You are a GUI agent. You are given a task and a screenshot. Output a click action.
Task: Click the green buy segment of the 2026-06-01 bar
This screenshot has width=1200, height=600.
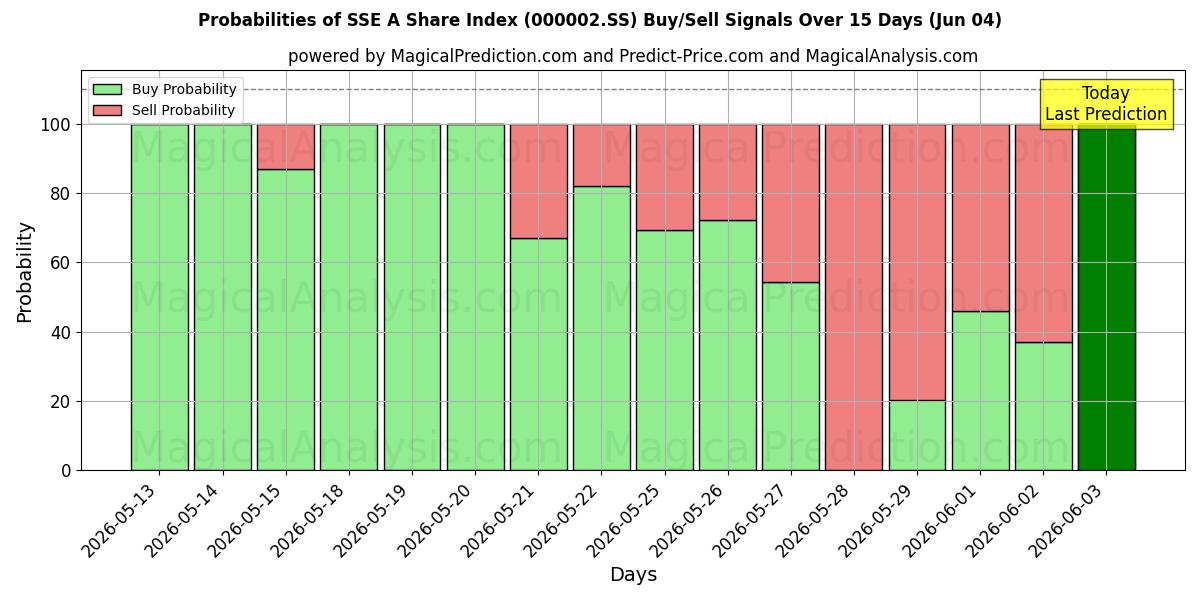981,390
